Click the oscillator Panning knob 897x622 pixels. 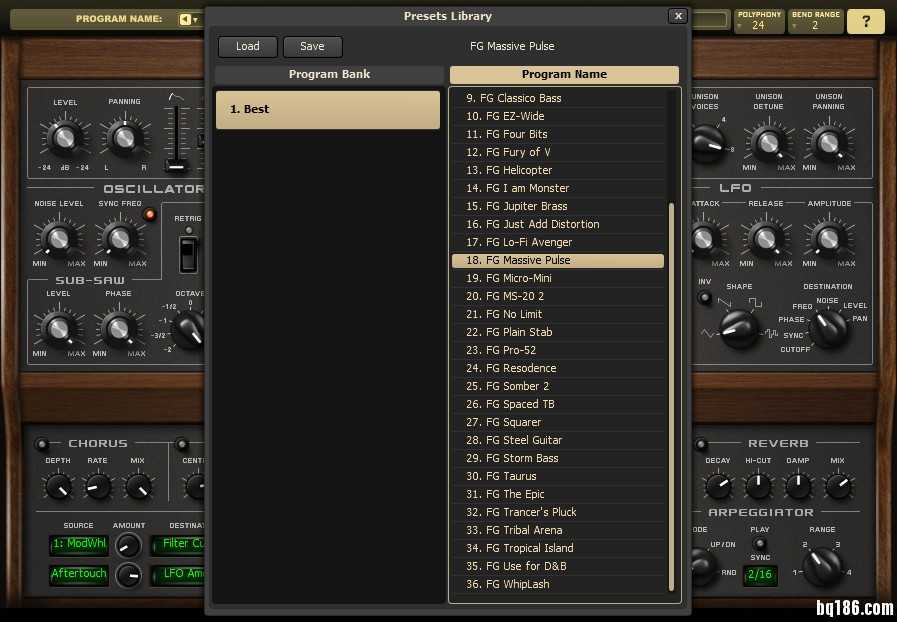click(125, 137)
